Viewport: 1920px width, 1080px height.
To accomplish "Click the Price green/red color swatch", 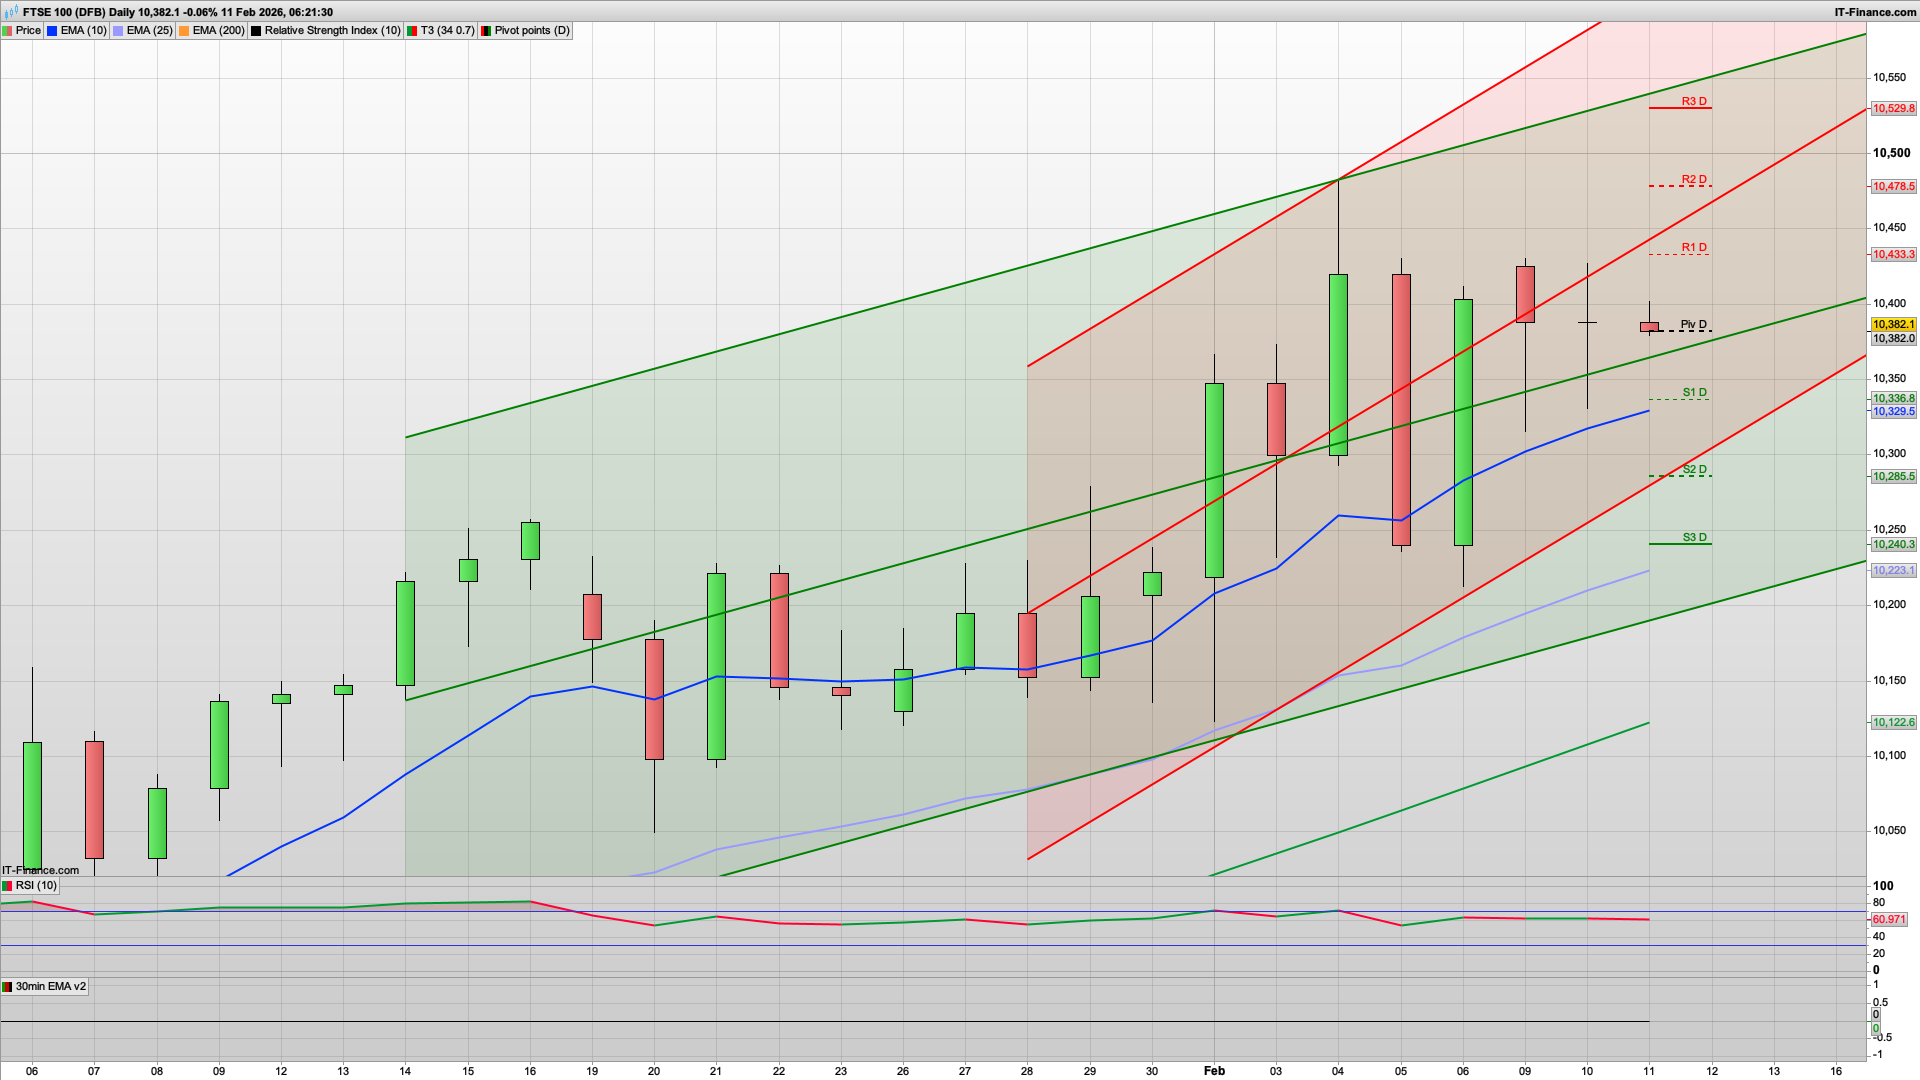I will tap(8, 30).
